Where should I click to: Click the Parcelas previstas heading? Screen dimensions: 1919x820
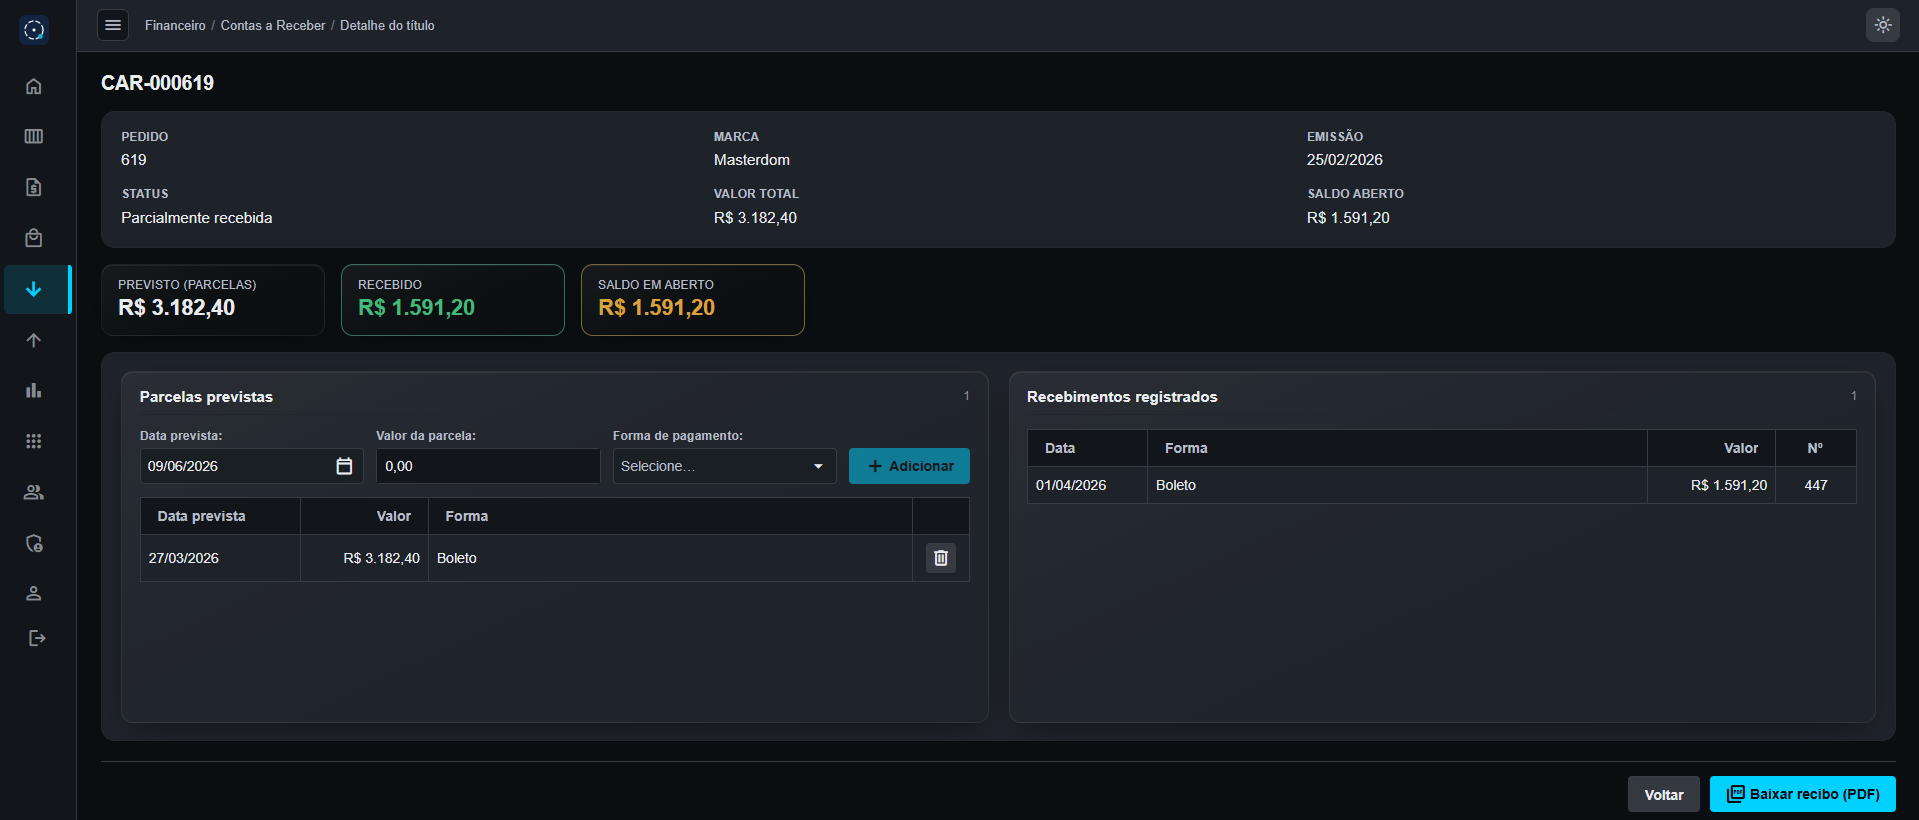click(x=206, y=397)
